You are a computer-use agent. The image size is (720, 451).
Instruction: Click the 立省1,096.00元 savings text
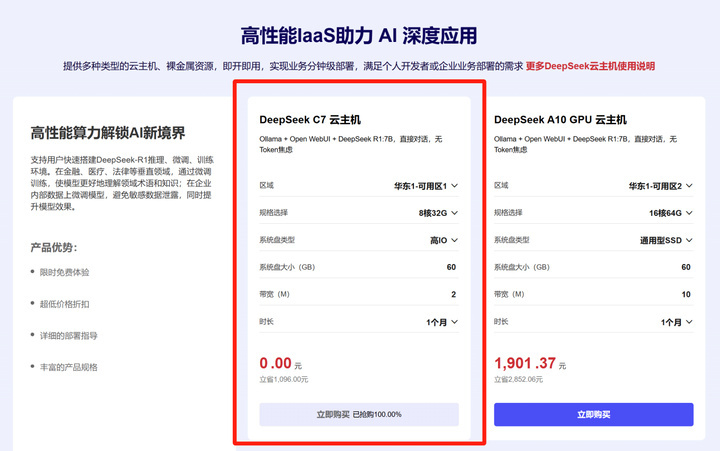(x=284, y=379)
